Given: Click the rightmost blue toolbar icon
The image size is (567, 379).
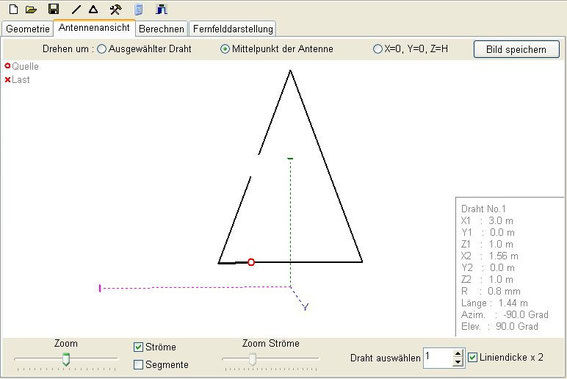Looking at the screenshot, I should point(161,9).
